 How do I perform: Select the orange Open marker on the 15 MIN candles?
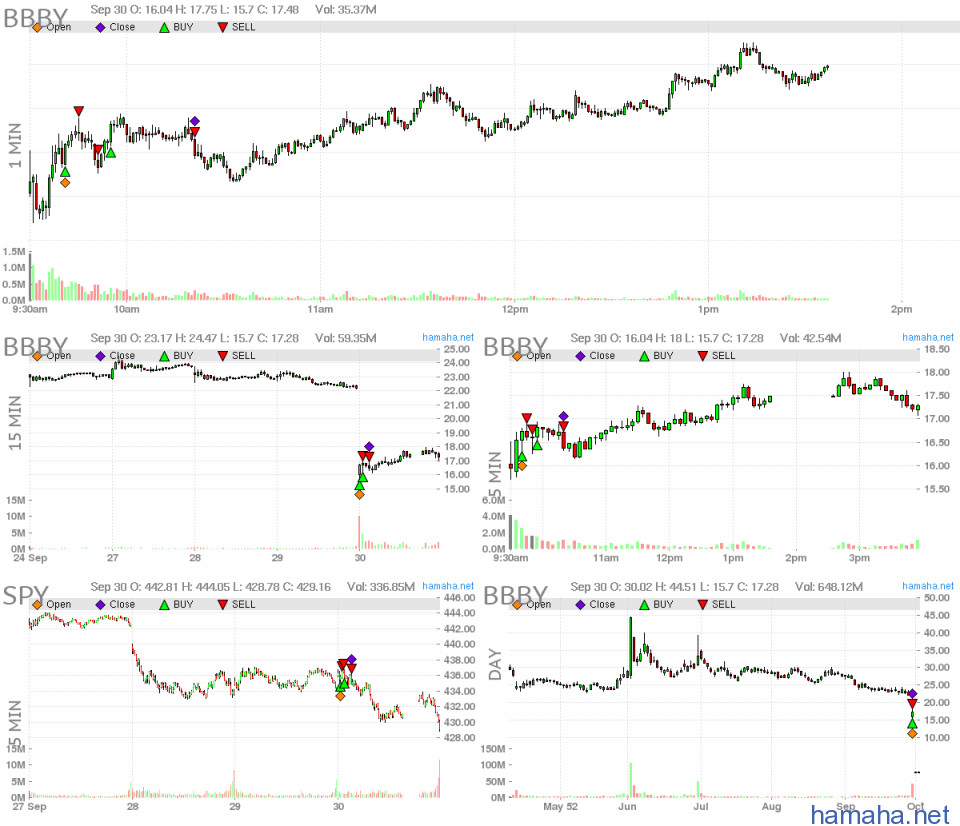(359, 494)
